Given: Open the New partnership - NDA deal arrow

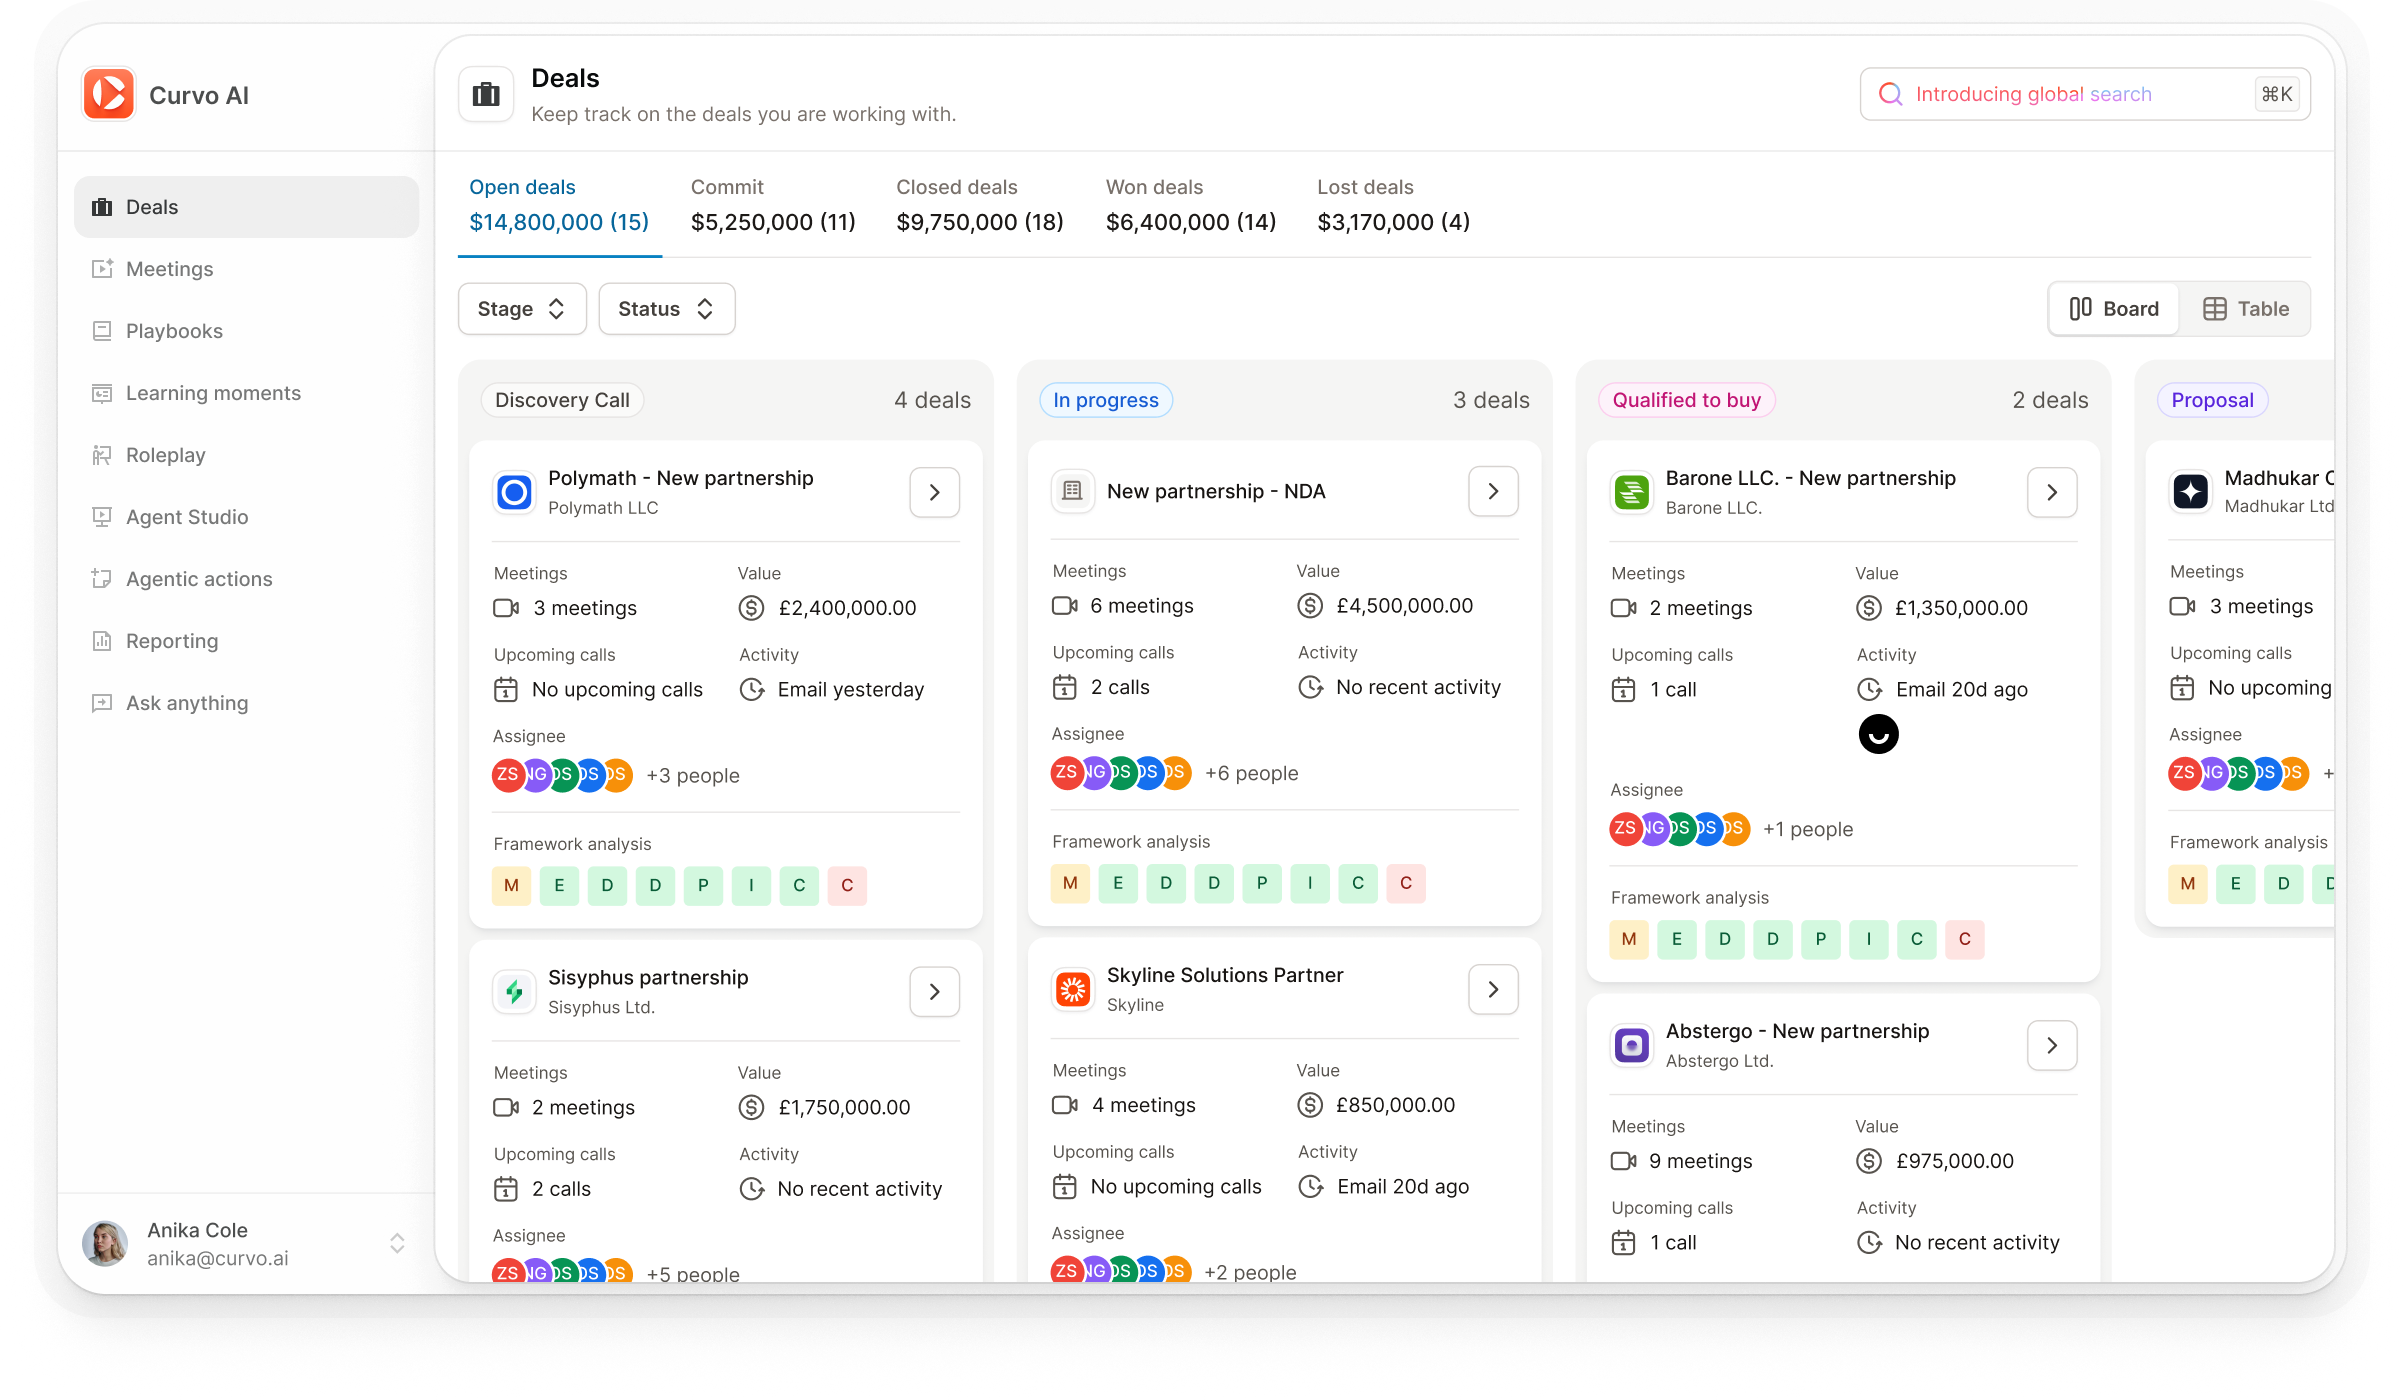Looking at the screenshot, I should pyautogui.click(x=1493, y=491).
